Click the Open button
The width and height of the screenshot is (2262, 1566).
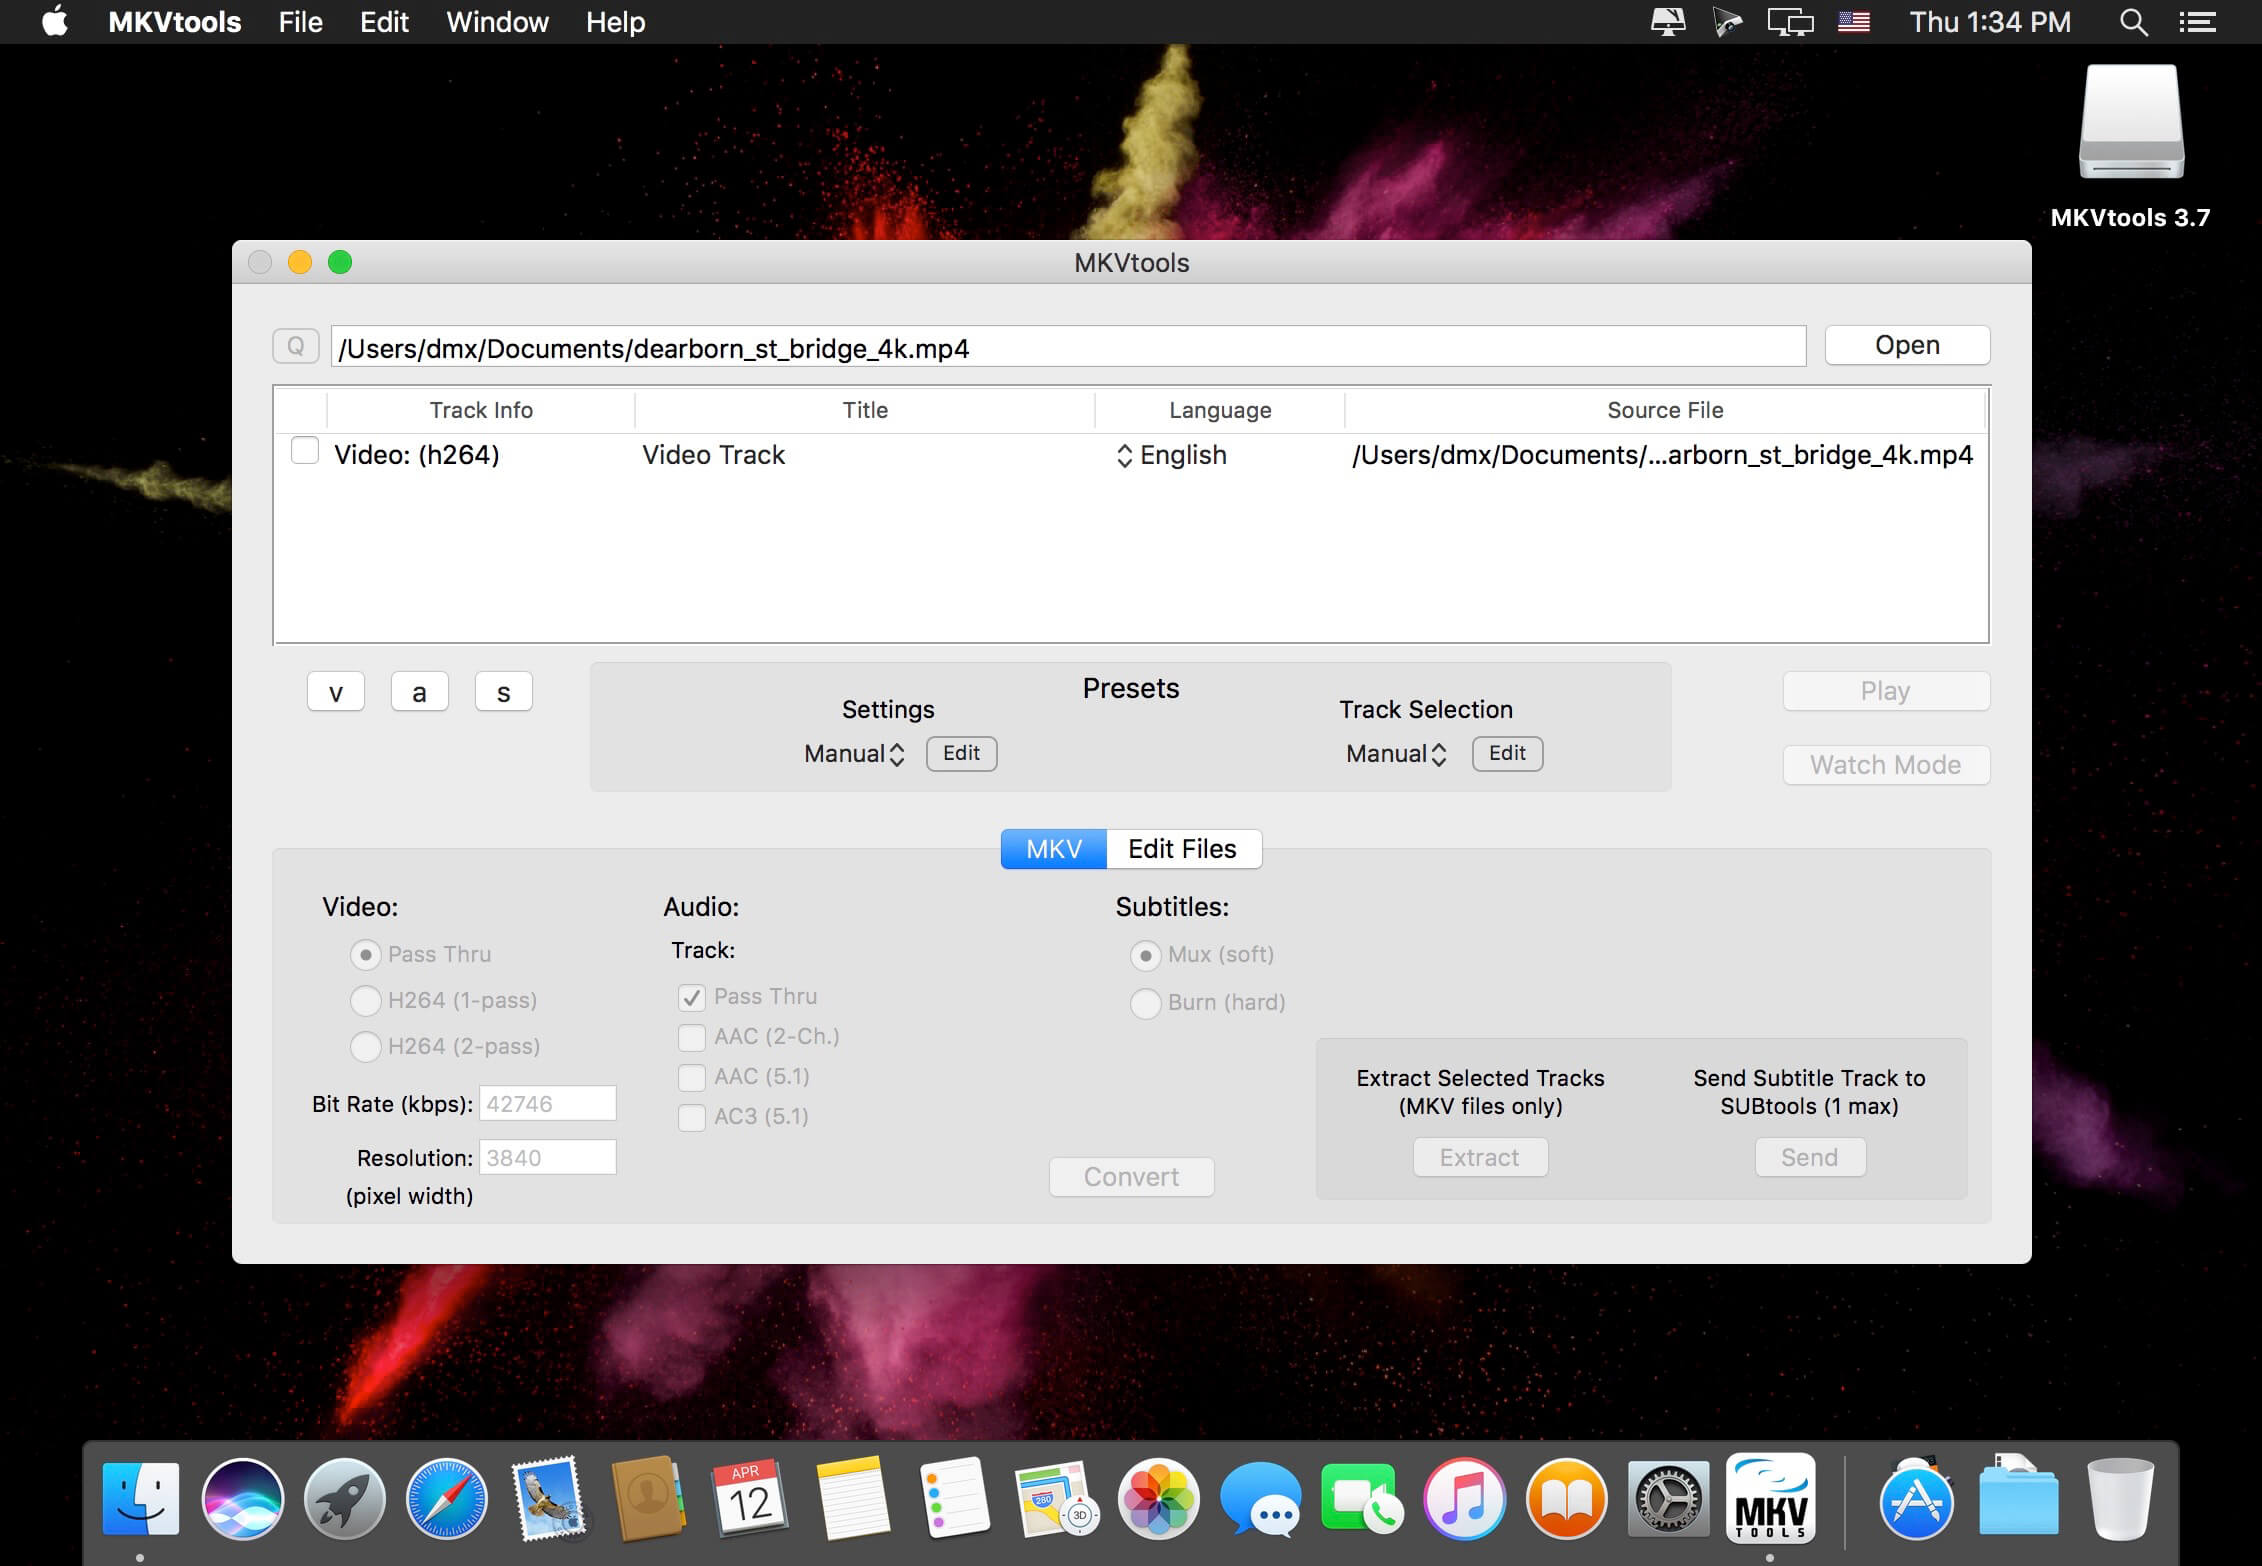click(1906, 345)
